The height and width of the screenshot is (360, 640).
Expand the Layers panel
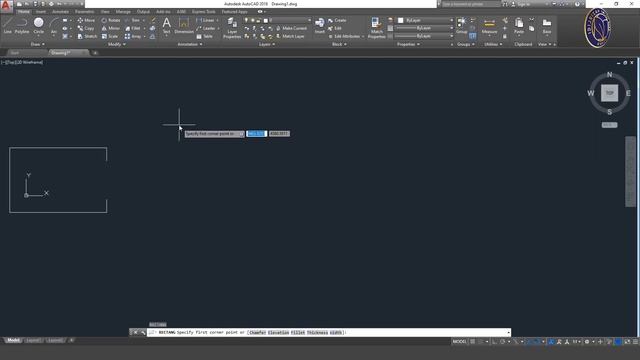pos(267,44)
